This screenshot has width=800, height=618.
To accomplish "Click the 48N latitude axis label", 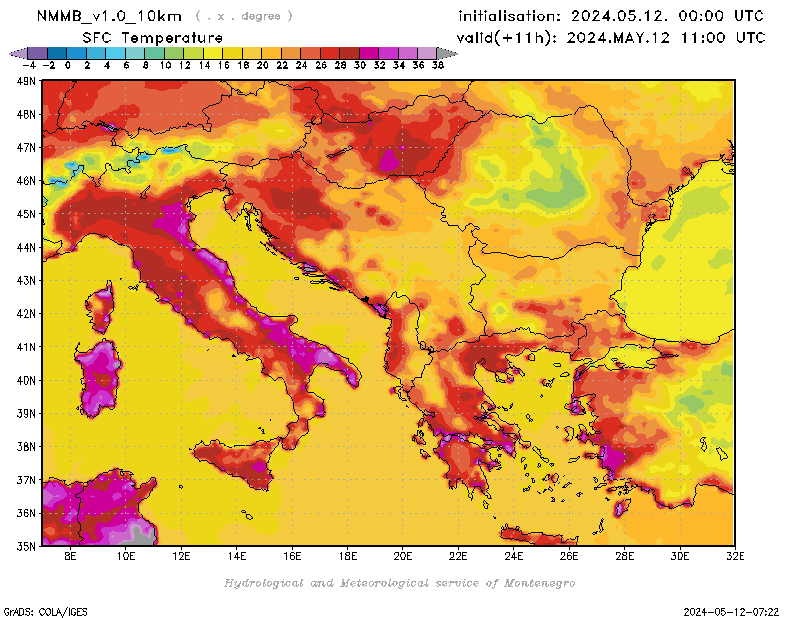I will (27, 114).
